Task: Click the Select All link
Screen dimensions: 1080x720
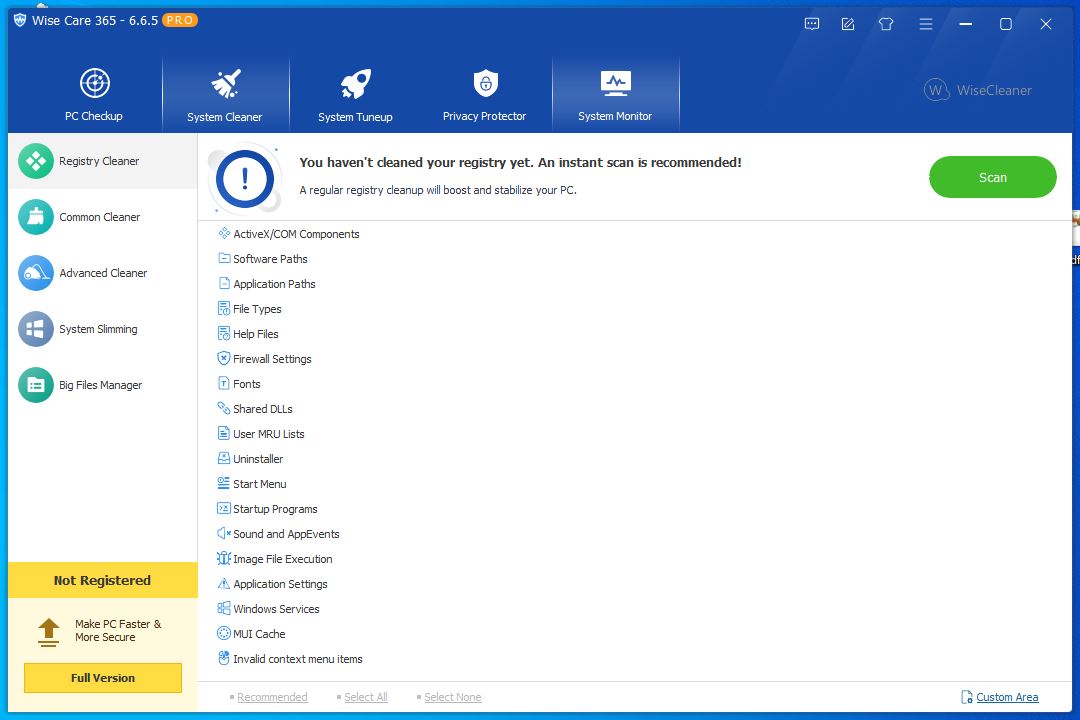Action: (x=366, y=697)
